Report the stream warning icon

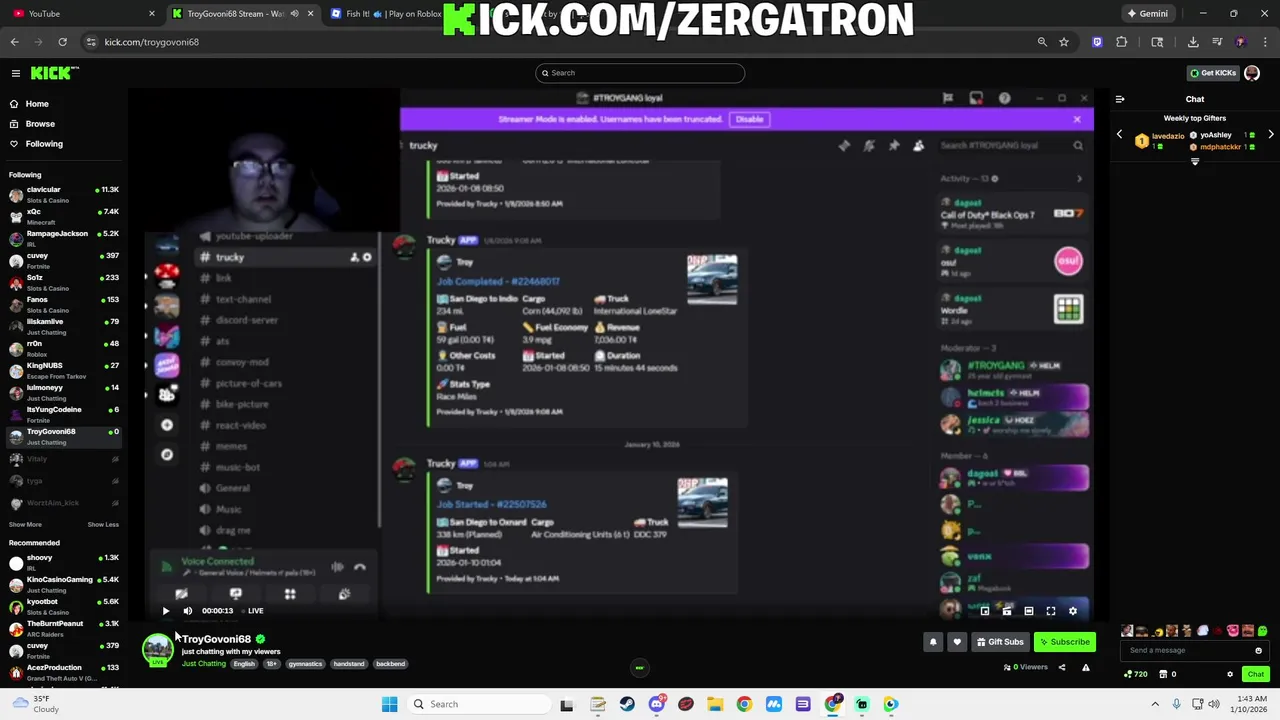[1084, 667]
